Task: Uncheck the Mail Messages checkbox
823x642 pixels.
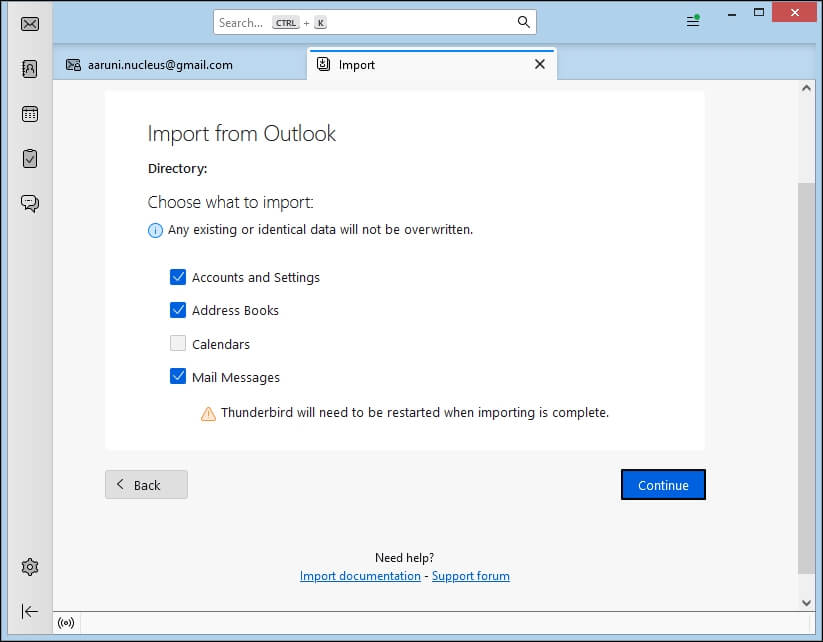Action: pyautogui.click(x=178, y=376)
